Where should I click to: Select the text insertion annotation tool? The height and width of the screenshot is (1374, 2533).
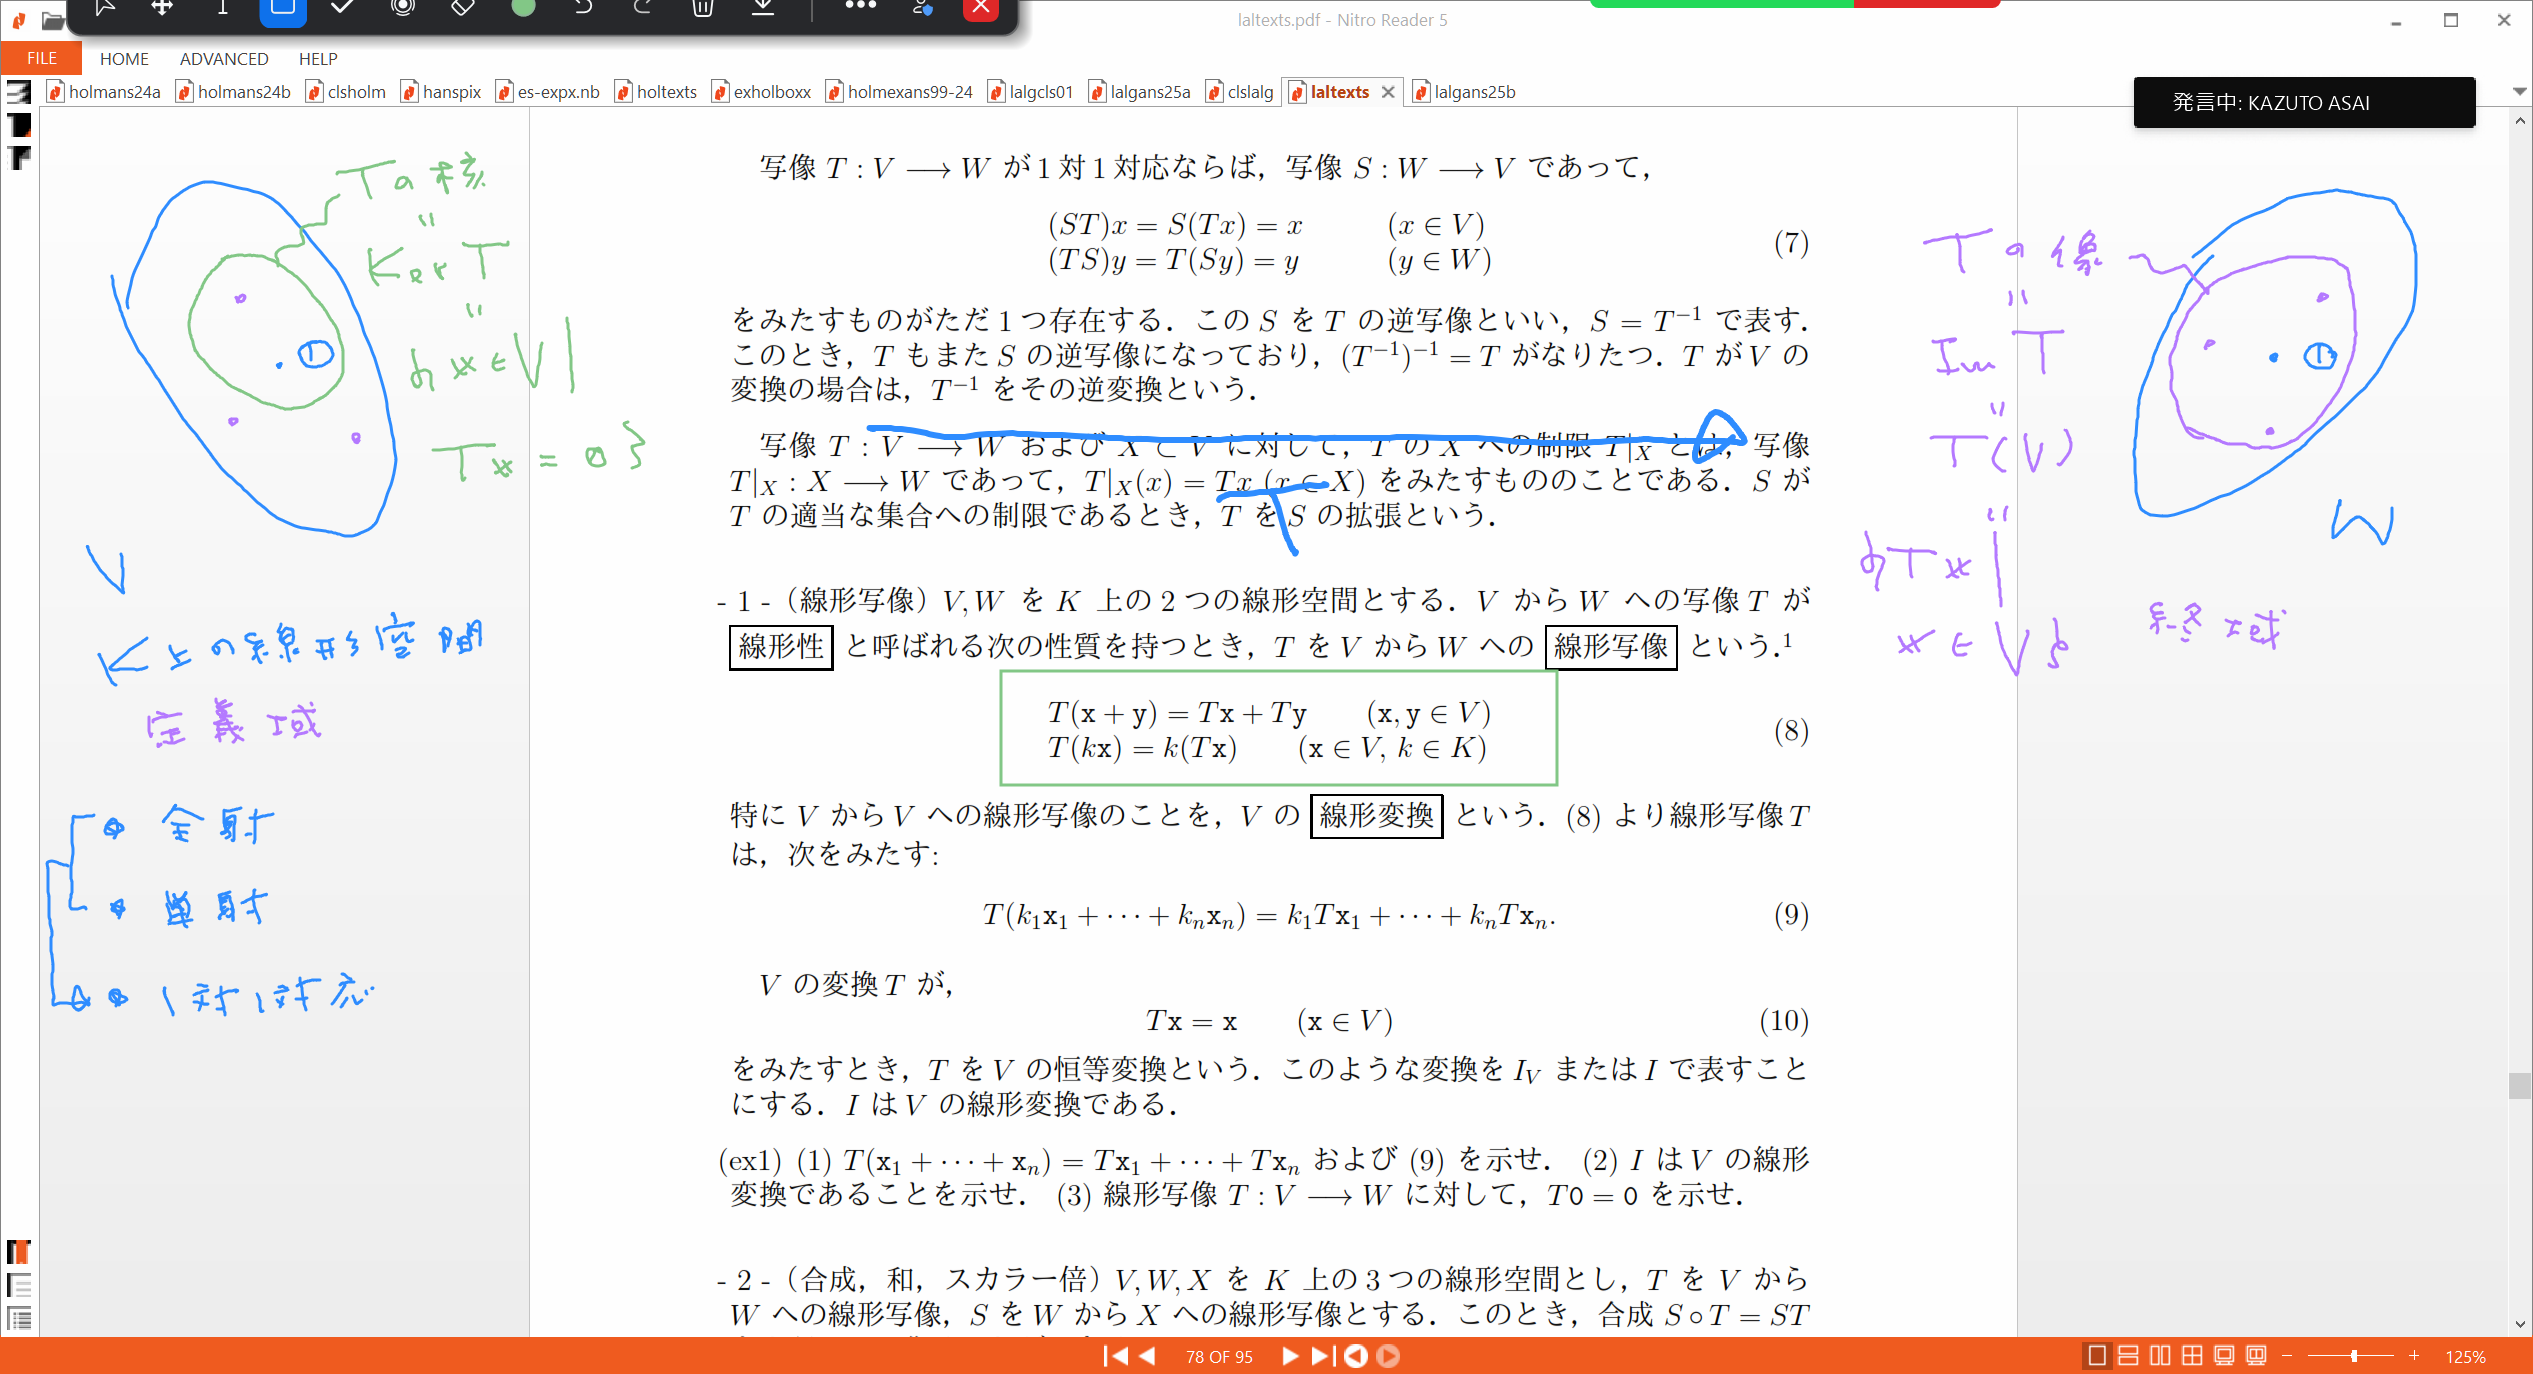coord(222,8)
